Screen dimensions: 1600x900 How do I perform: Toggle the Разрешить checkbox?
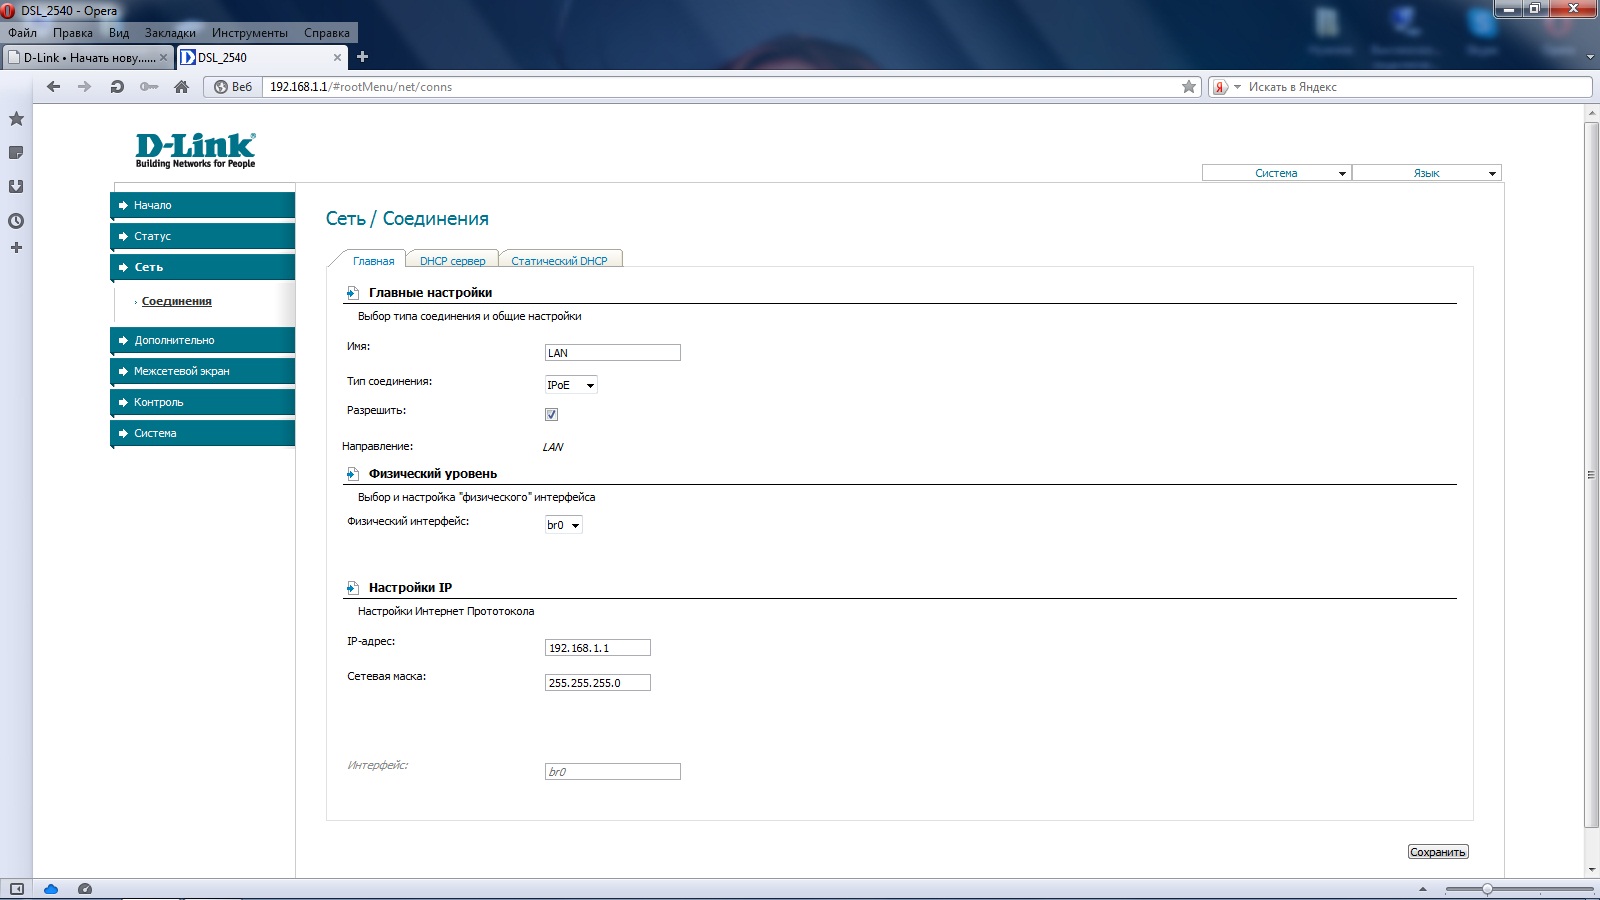pos(551,414)
